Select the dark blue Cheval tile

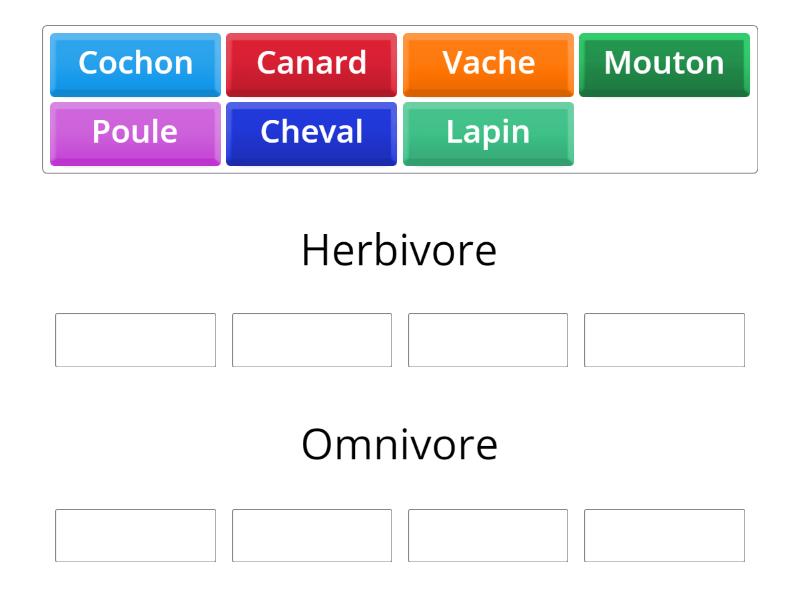point(312,131)
